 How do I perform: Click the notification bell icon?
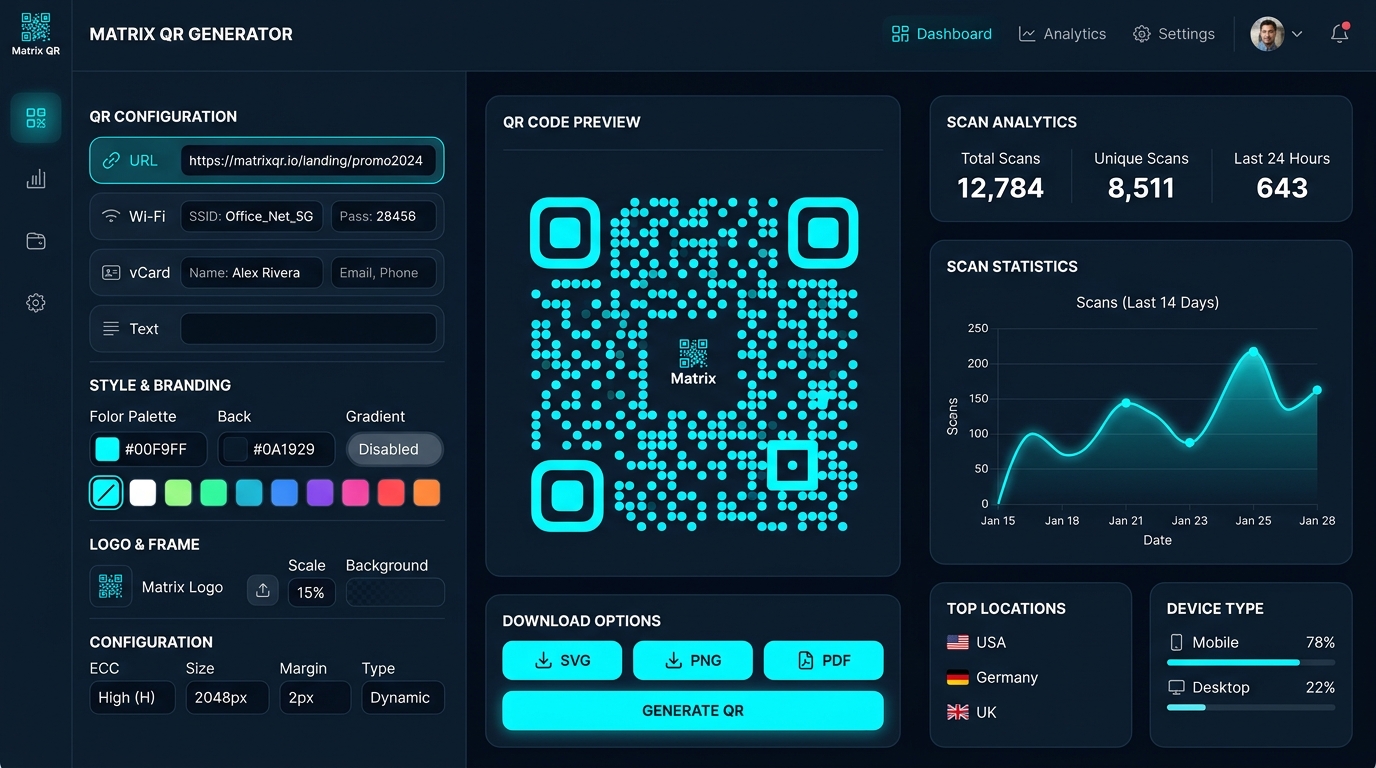coord(1339,34)
